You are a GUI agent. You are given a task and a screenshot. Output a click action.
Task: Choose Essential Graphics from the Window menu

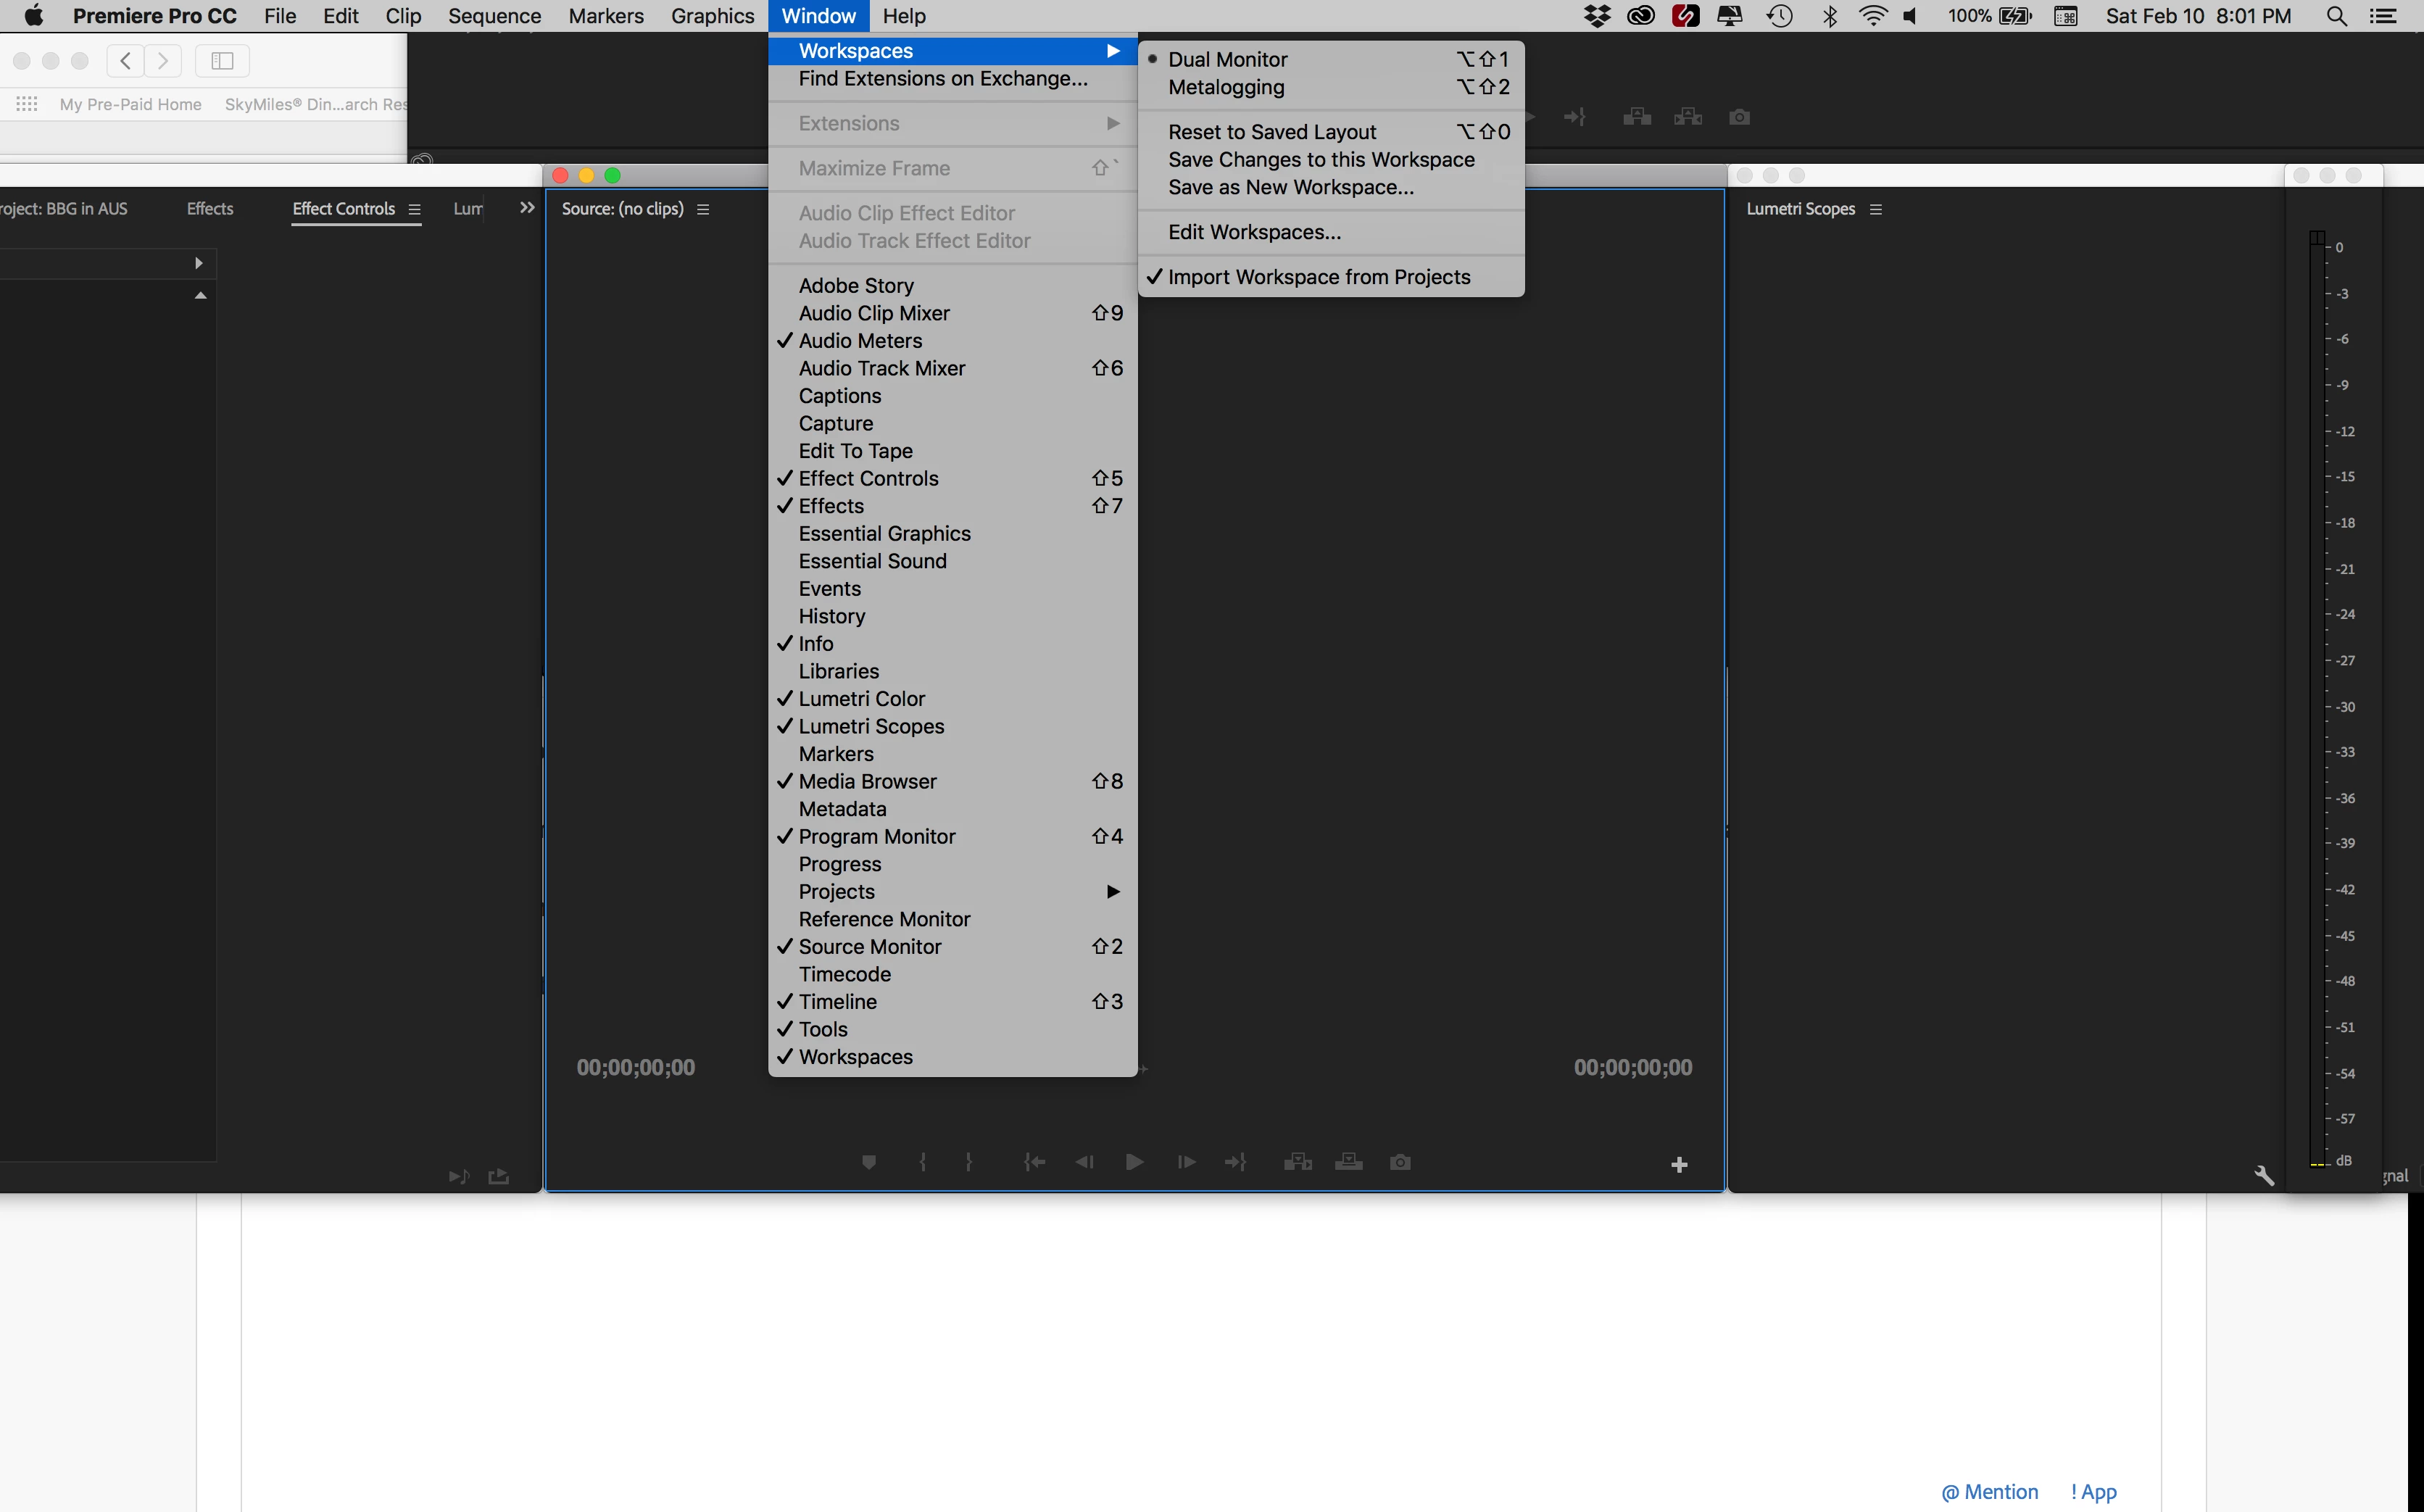(x=884, y=534)
